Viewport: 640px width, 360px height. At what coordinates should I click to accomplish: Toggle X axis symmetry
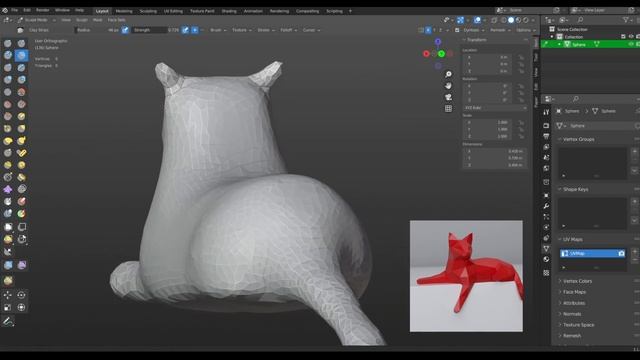(x=428, y=30)
